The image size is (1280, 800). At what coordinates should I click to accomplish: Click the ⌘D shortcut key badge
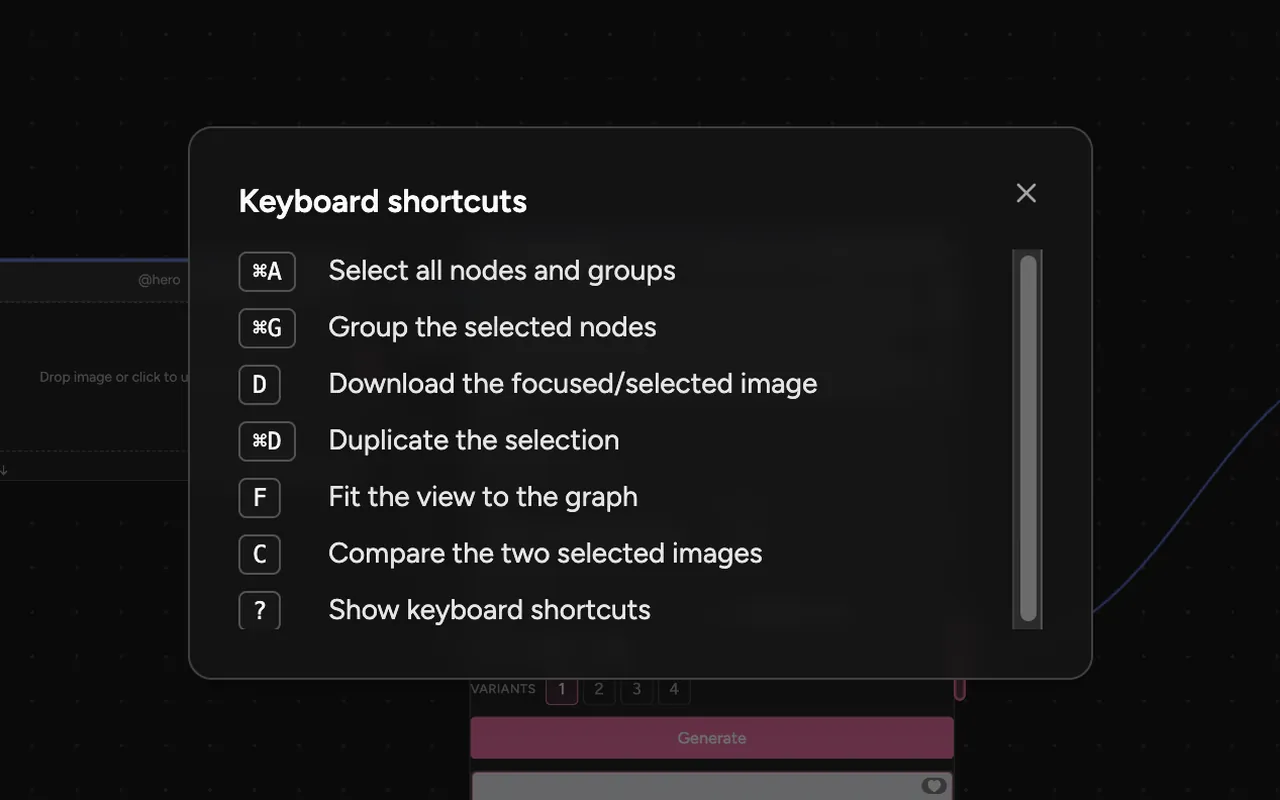point(267,441)
